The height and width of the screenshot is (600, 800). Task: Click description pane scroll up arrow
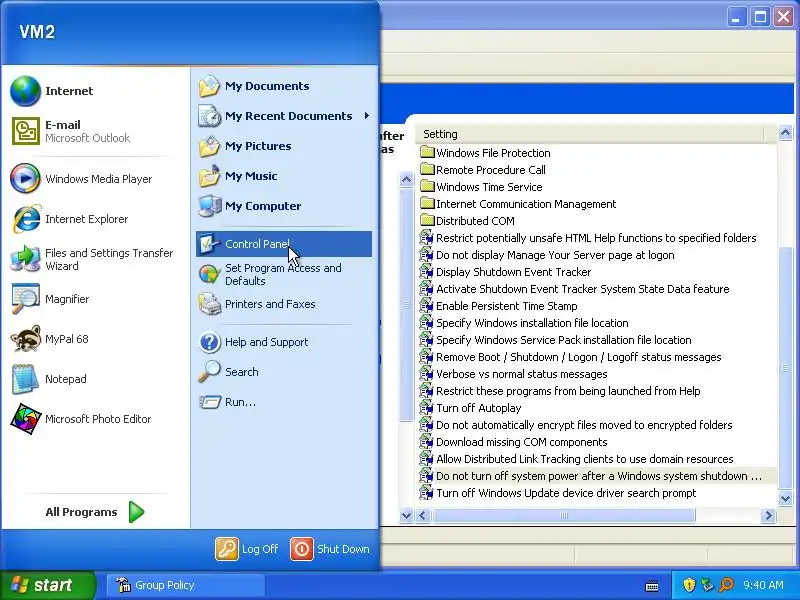pyautogui.click(x=406, y=180)
